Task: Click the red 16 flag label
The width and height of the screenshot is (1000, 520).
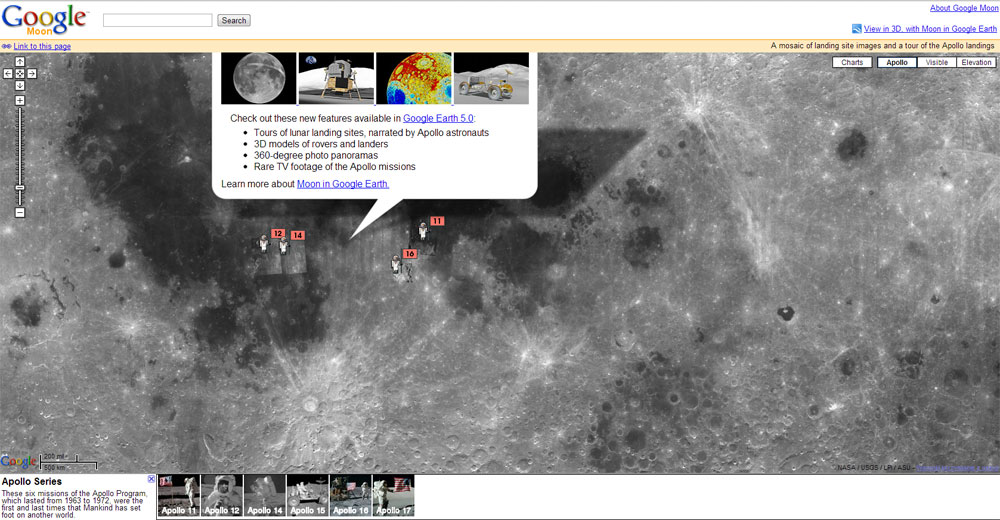Action: pos(409,254)
